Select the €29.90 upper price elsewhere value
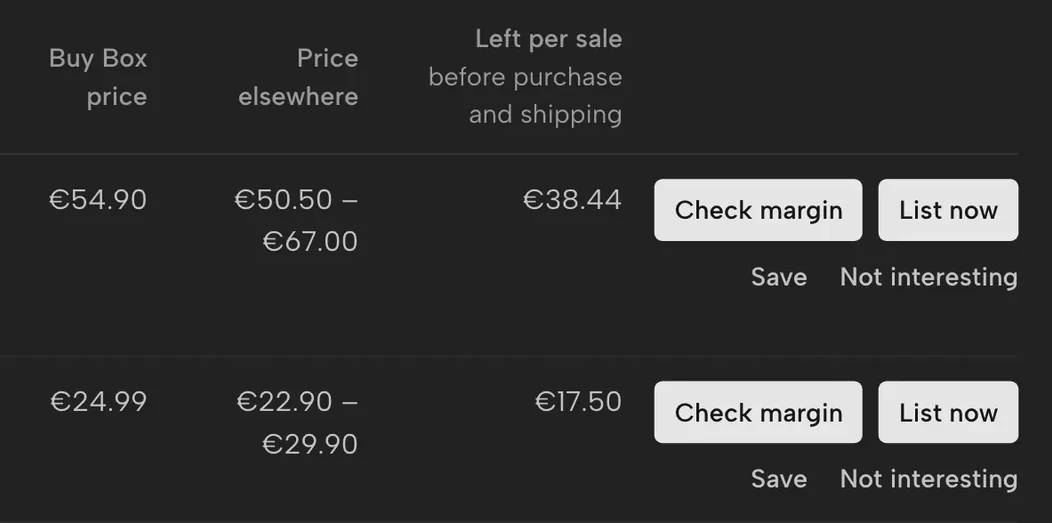Image resolution: width=1052 pixels, height=523 pixels. (310, 444)
